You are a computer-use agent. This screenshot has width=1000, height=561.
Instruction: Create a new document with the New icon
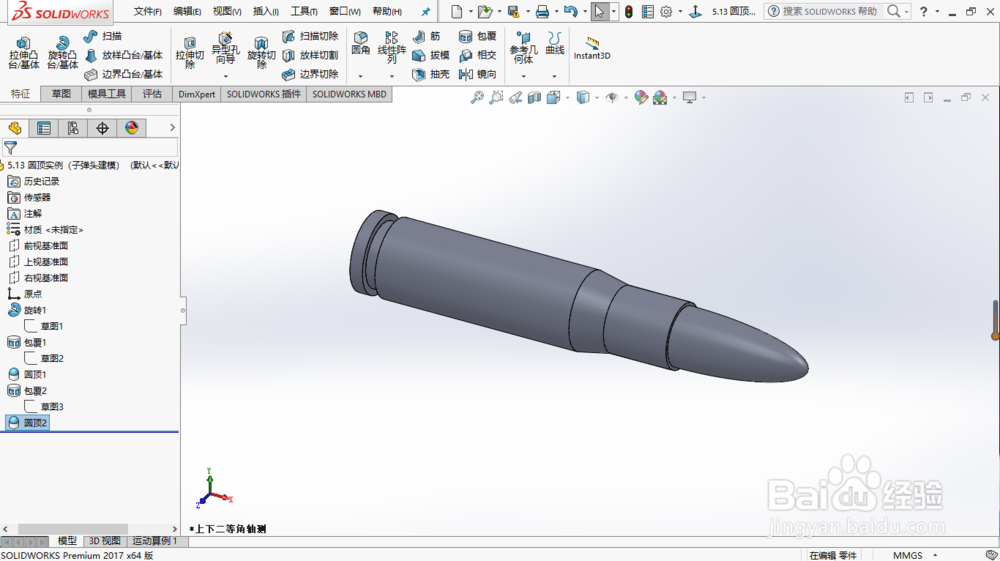pyautogui.click(x=457, y=11)
